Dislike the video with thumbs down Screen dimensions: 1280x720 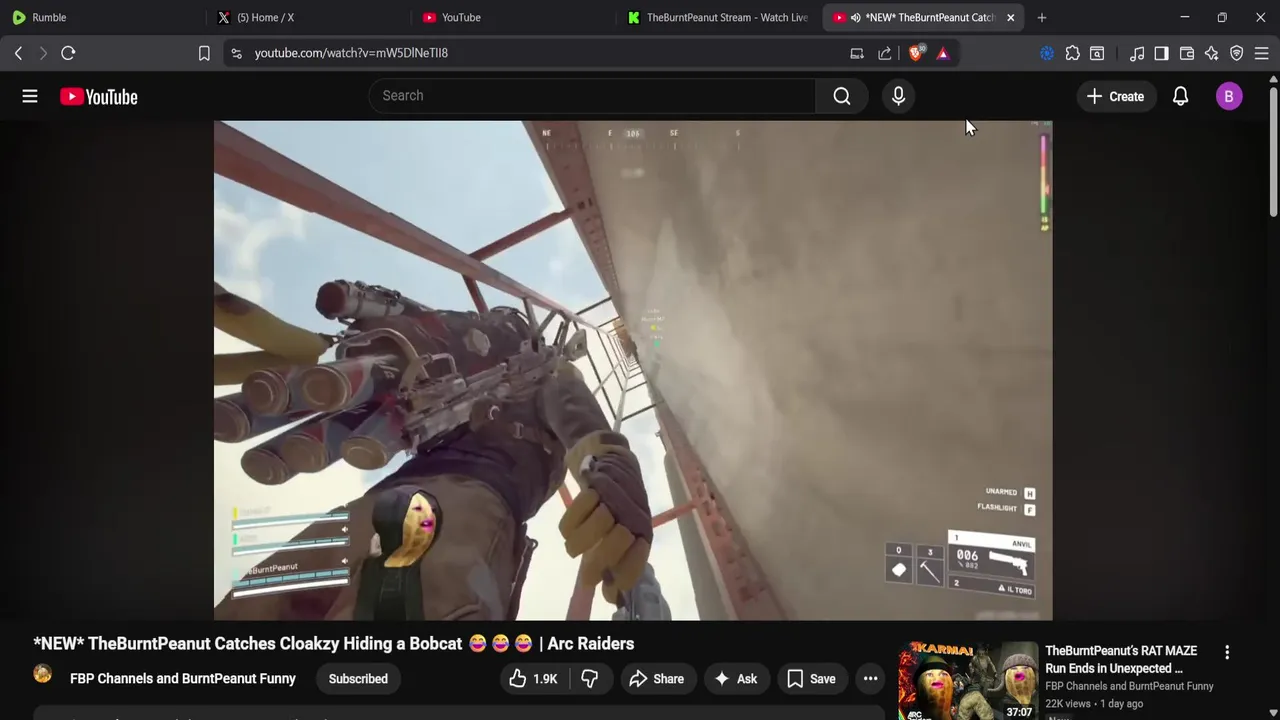pyautogui.click(x=590, y=679)
